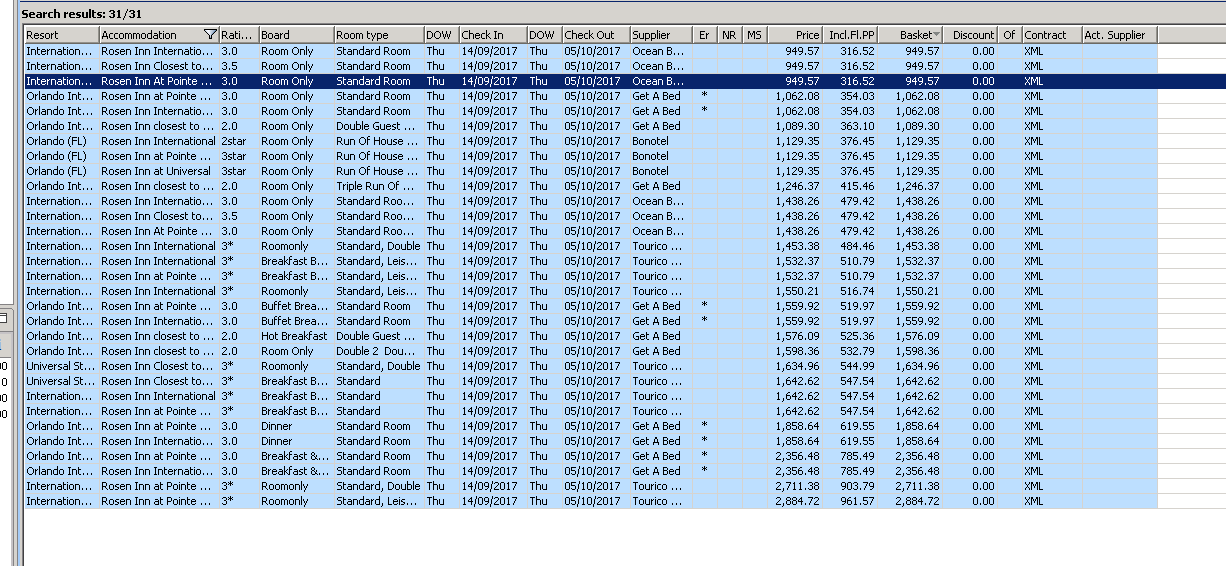Click the sort arrow in Basket header
The height and width of the screenshot is (566, 1226).
[x=936, y=35]
